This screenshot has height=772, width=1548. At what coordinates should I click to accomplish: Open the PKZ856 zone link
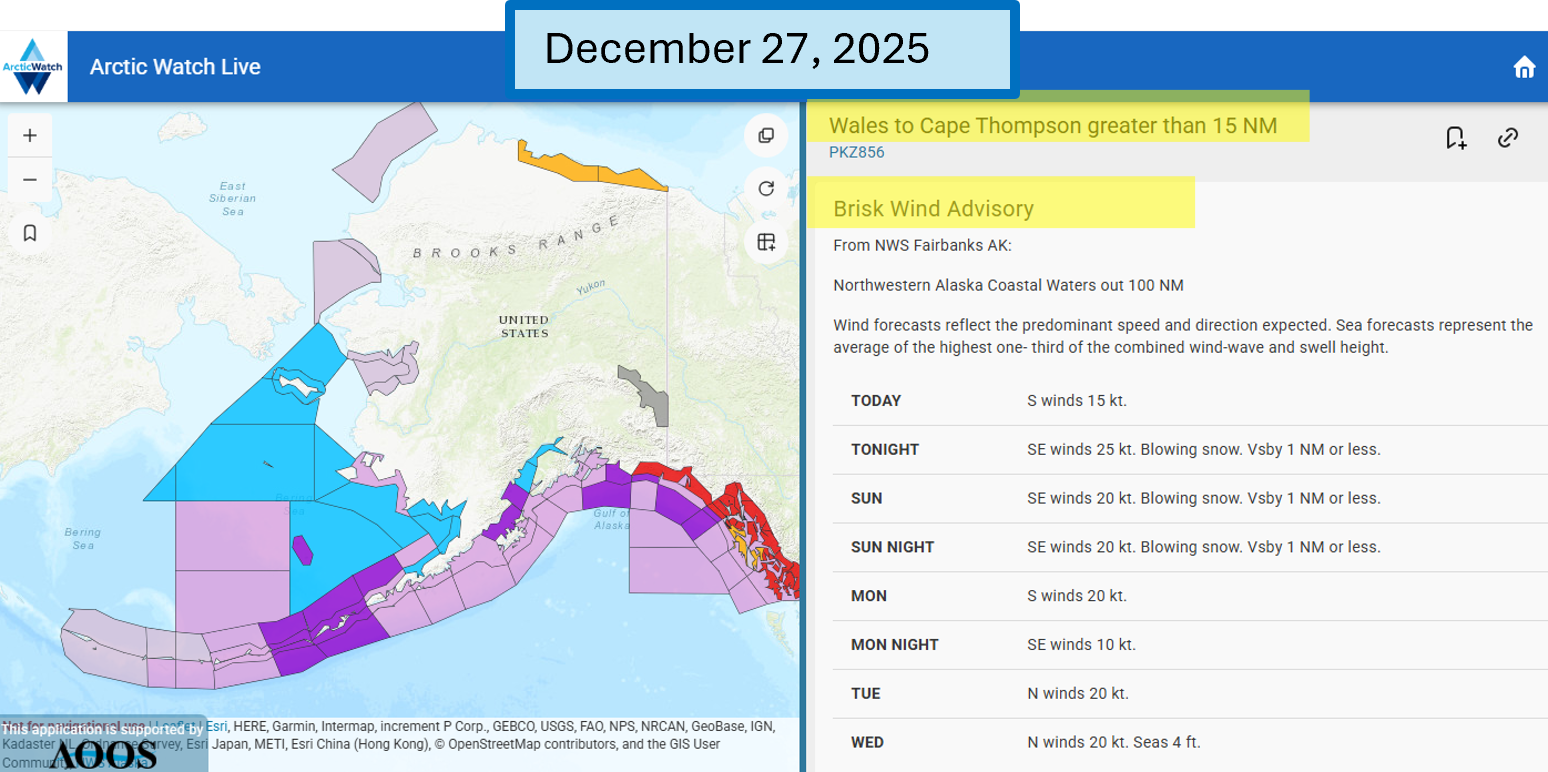click(856, 153)
